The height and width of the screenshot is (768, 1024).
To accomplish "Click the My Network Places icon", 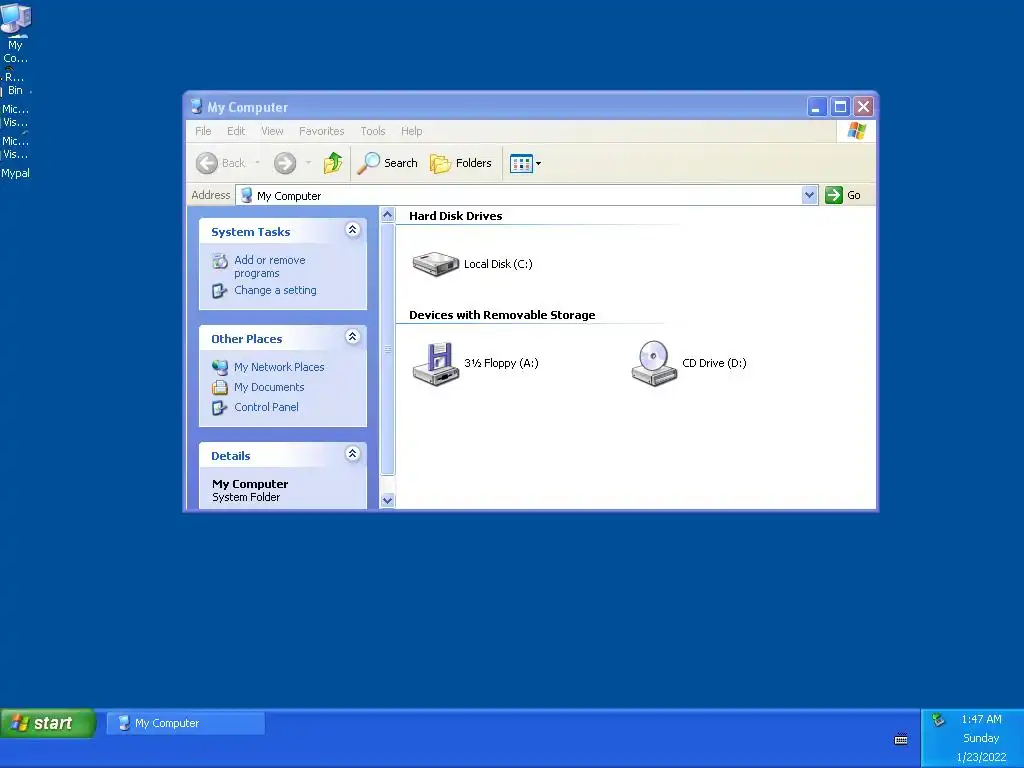I will pos(220,367).
